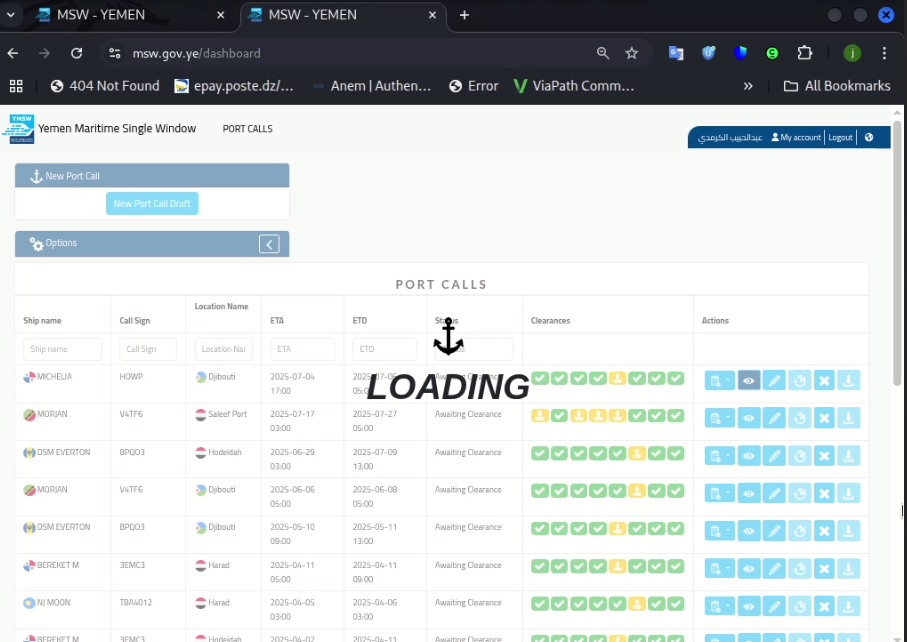Toggle the eye view icon for BEREKET M at Harad
This screenshot has height=642, width=907.
[749, 569]
